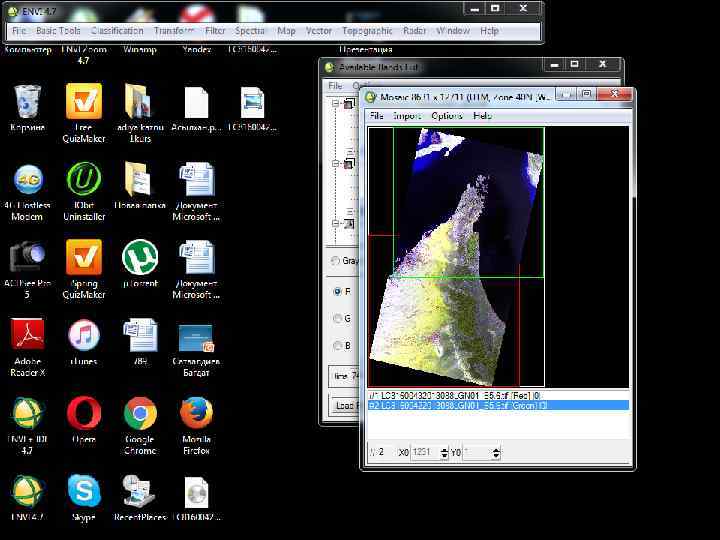This screenshot has width=720, height=540.
Task: Open the Filter menu
Action: pyautogui.click(x=215, y=31)
